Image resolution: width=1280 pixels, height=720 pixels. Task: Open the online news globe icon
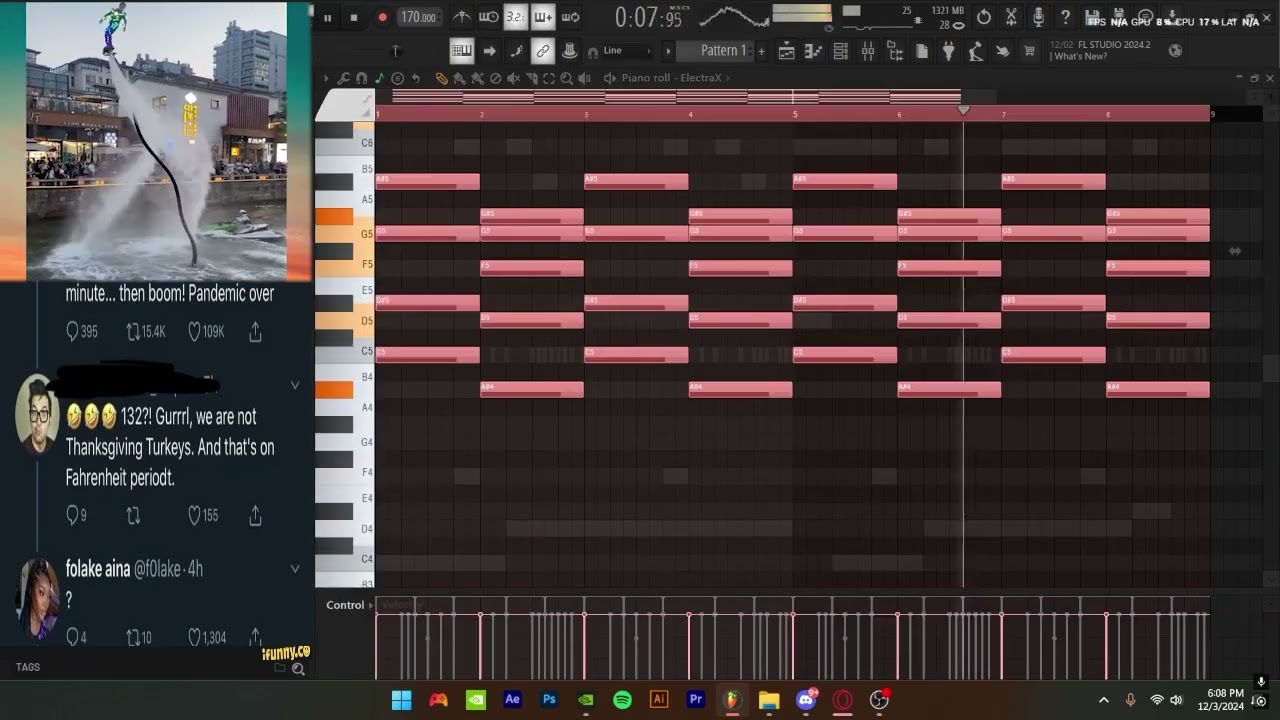1175,51
